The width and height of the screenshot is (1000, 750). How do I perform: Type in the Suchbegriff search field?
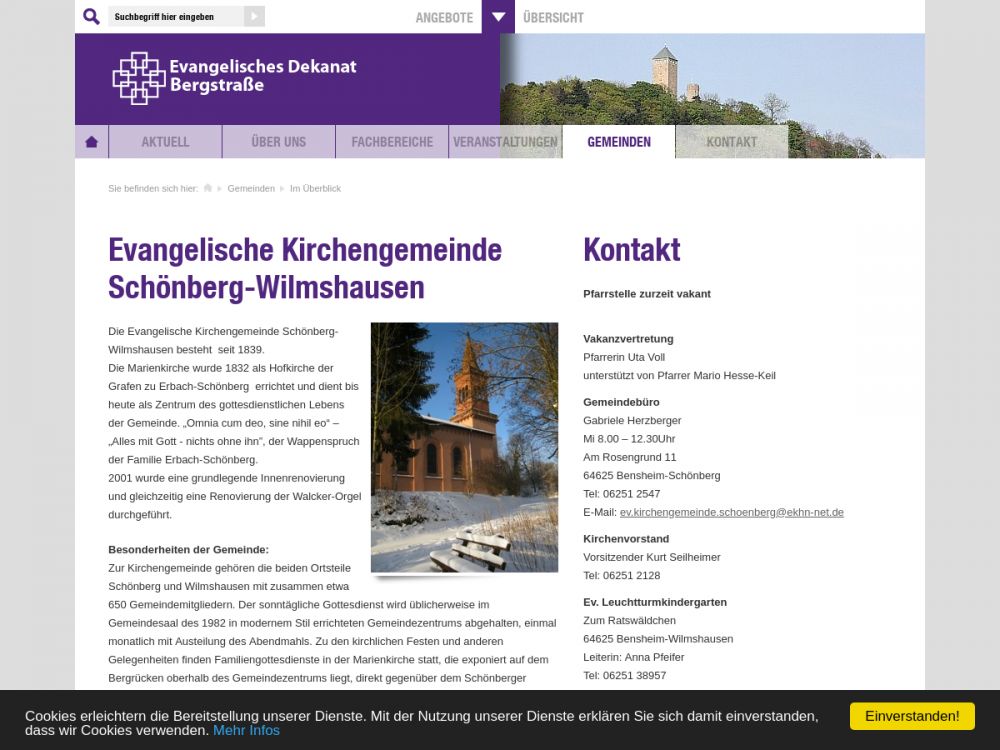(x=176, y=17)
